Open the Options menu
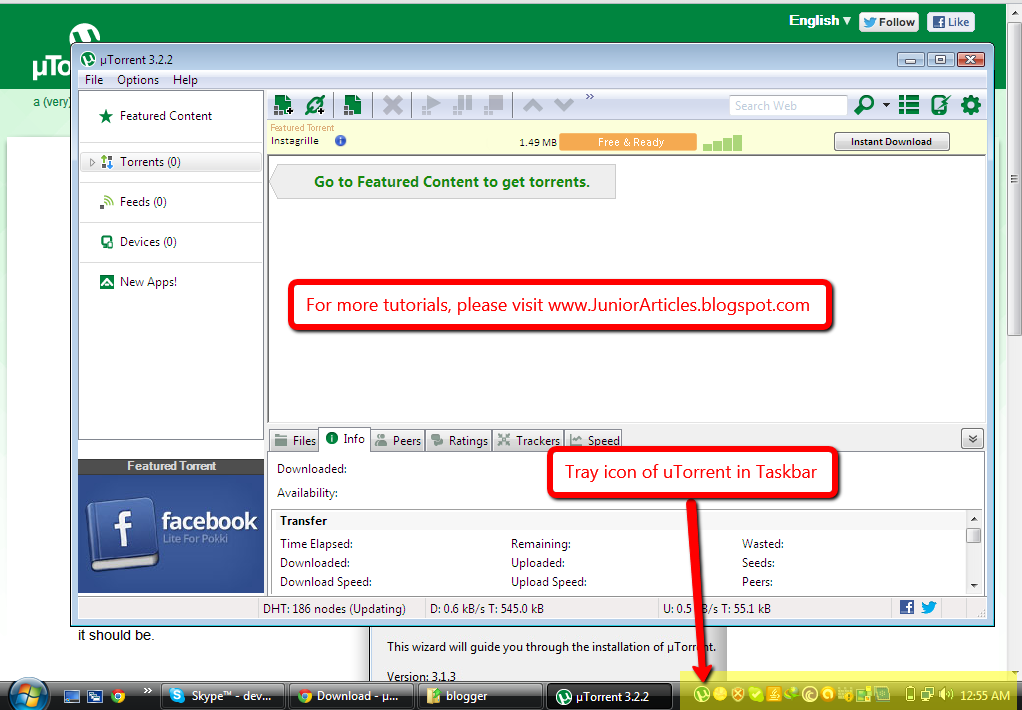The height and width of the screenshot is (710, 1022). pyautogui.click(x=138, y=80)
